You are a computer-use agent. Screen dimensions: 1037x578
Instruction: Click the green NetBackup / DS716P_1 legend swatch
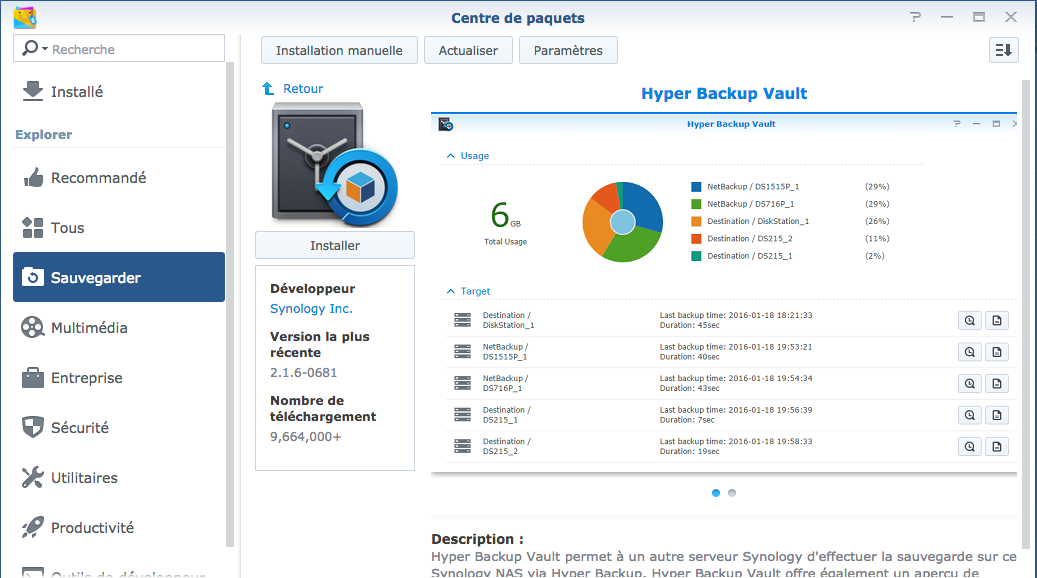696,204
